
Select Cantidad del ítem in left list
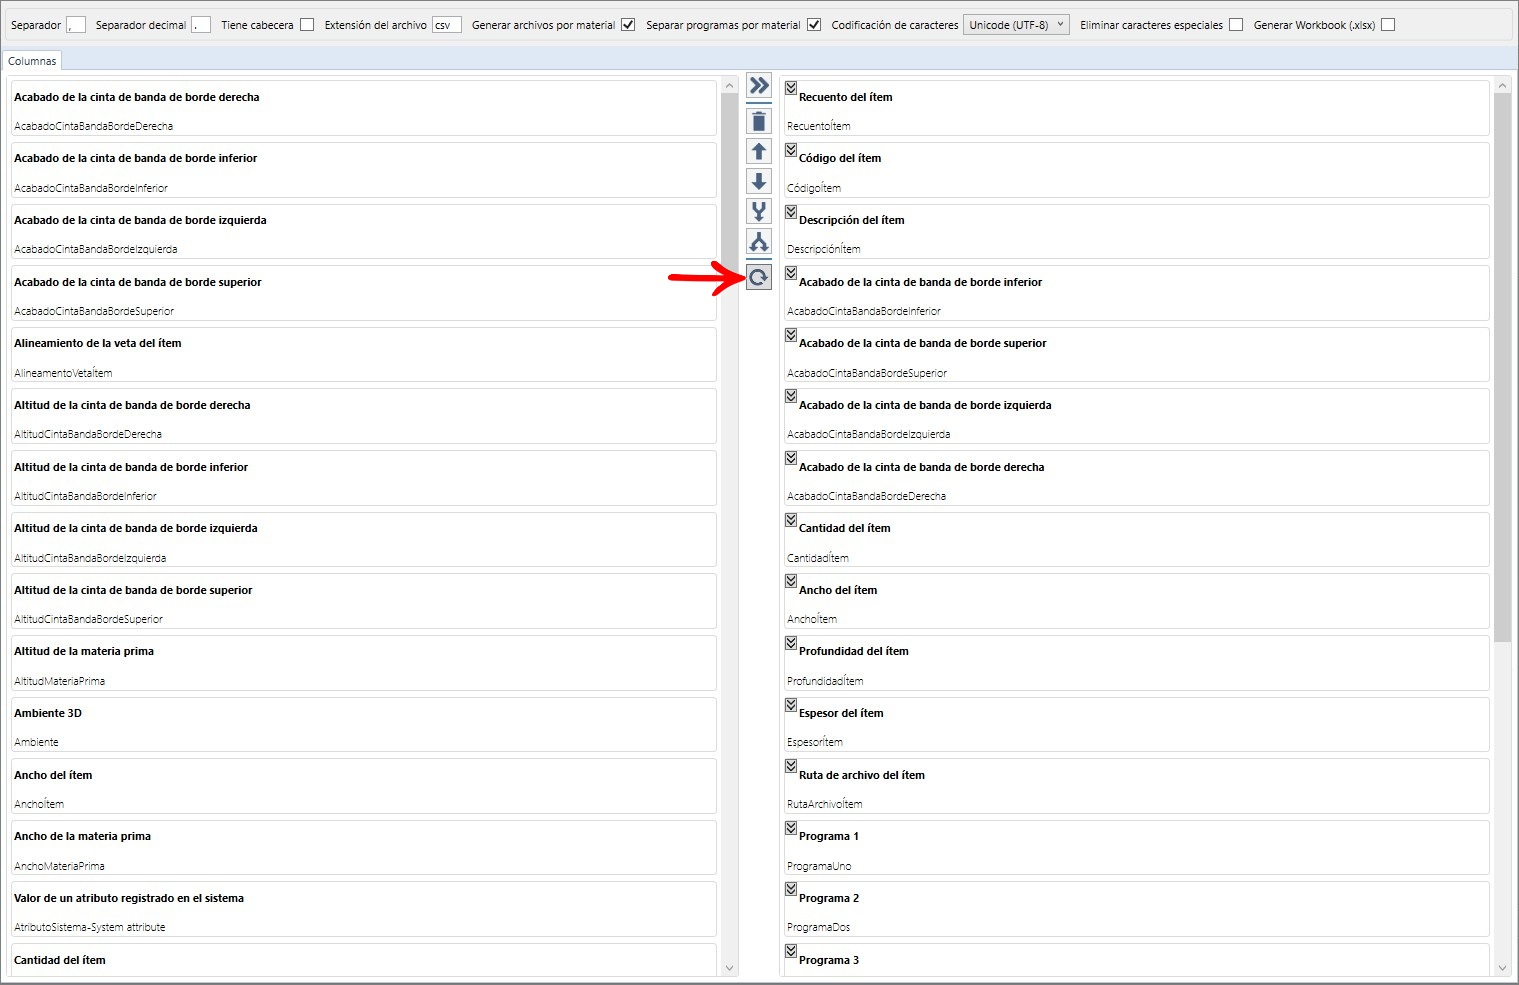point(364,960)
